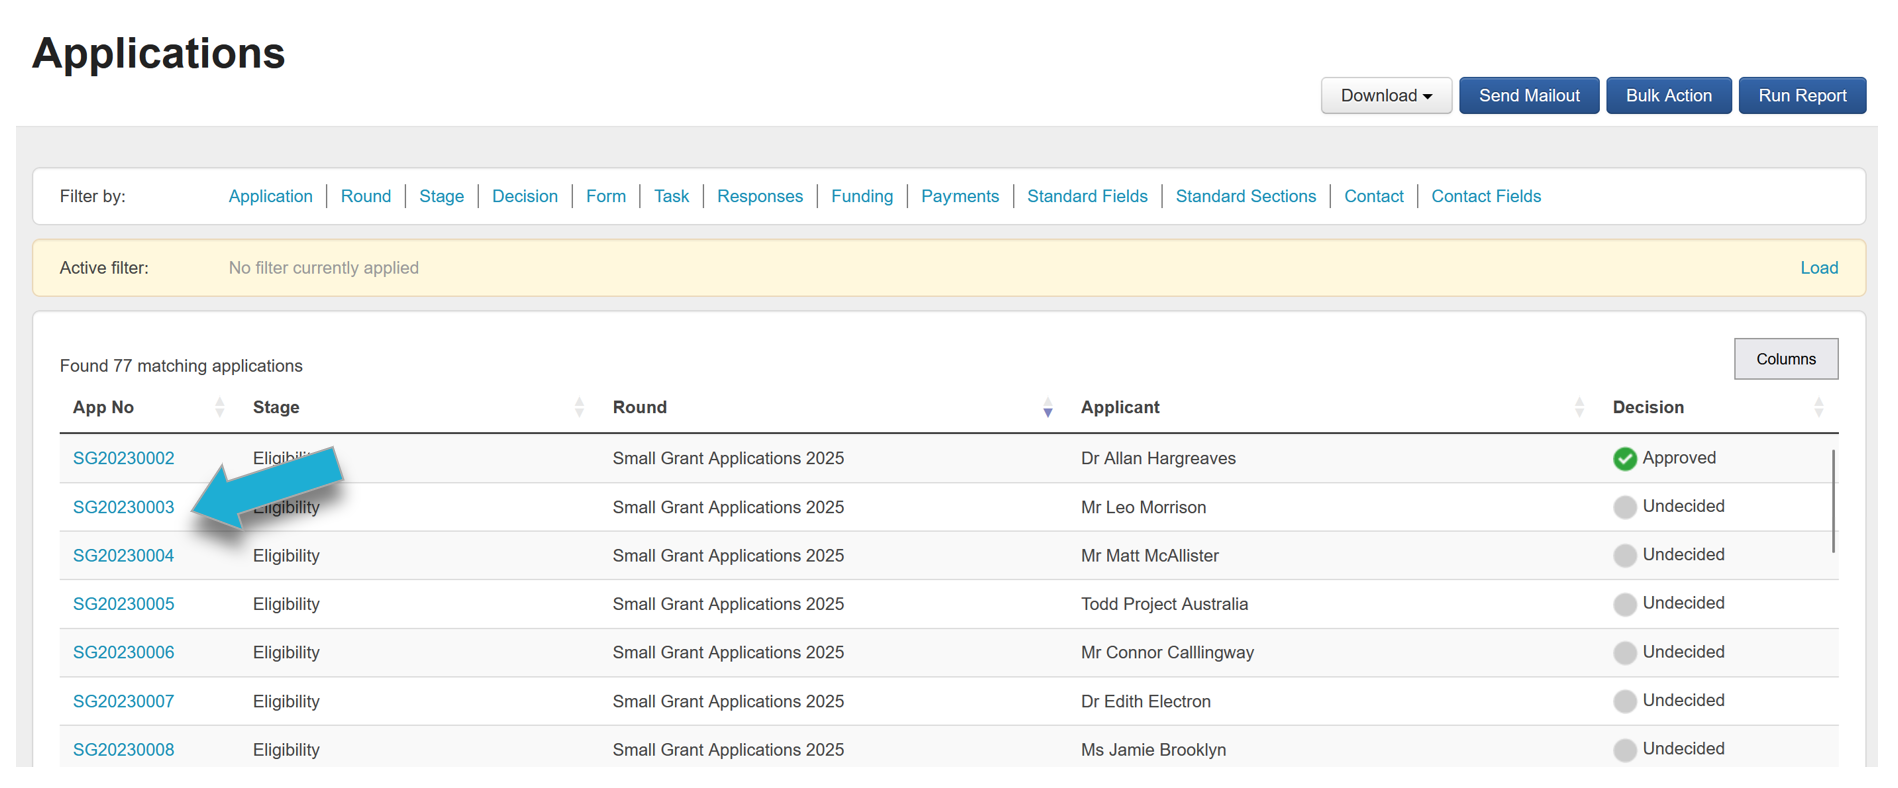Filter by Decision
1898x788 pixels.
tap(524, 196)
